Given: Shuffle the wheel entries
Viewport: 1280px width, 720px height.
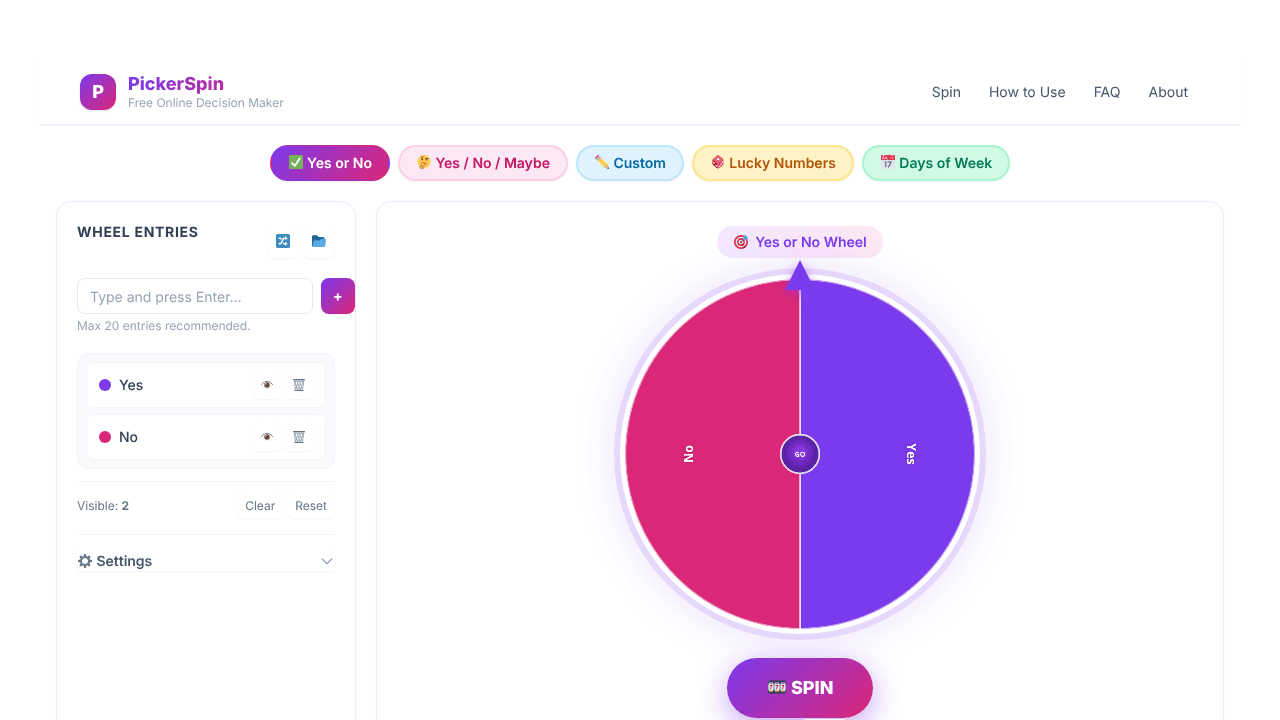Looking at the screenshot, I should [283, 241].
